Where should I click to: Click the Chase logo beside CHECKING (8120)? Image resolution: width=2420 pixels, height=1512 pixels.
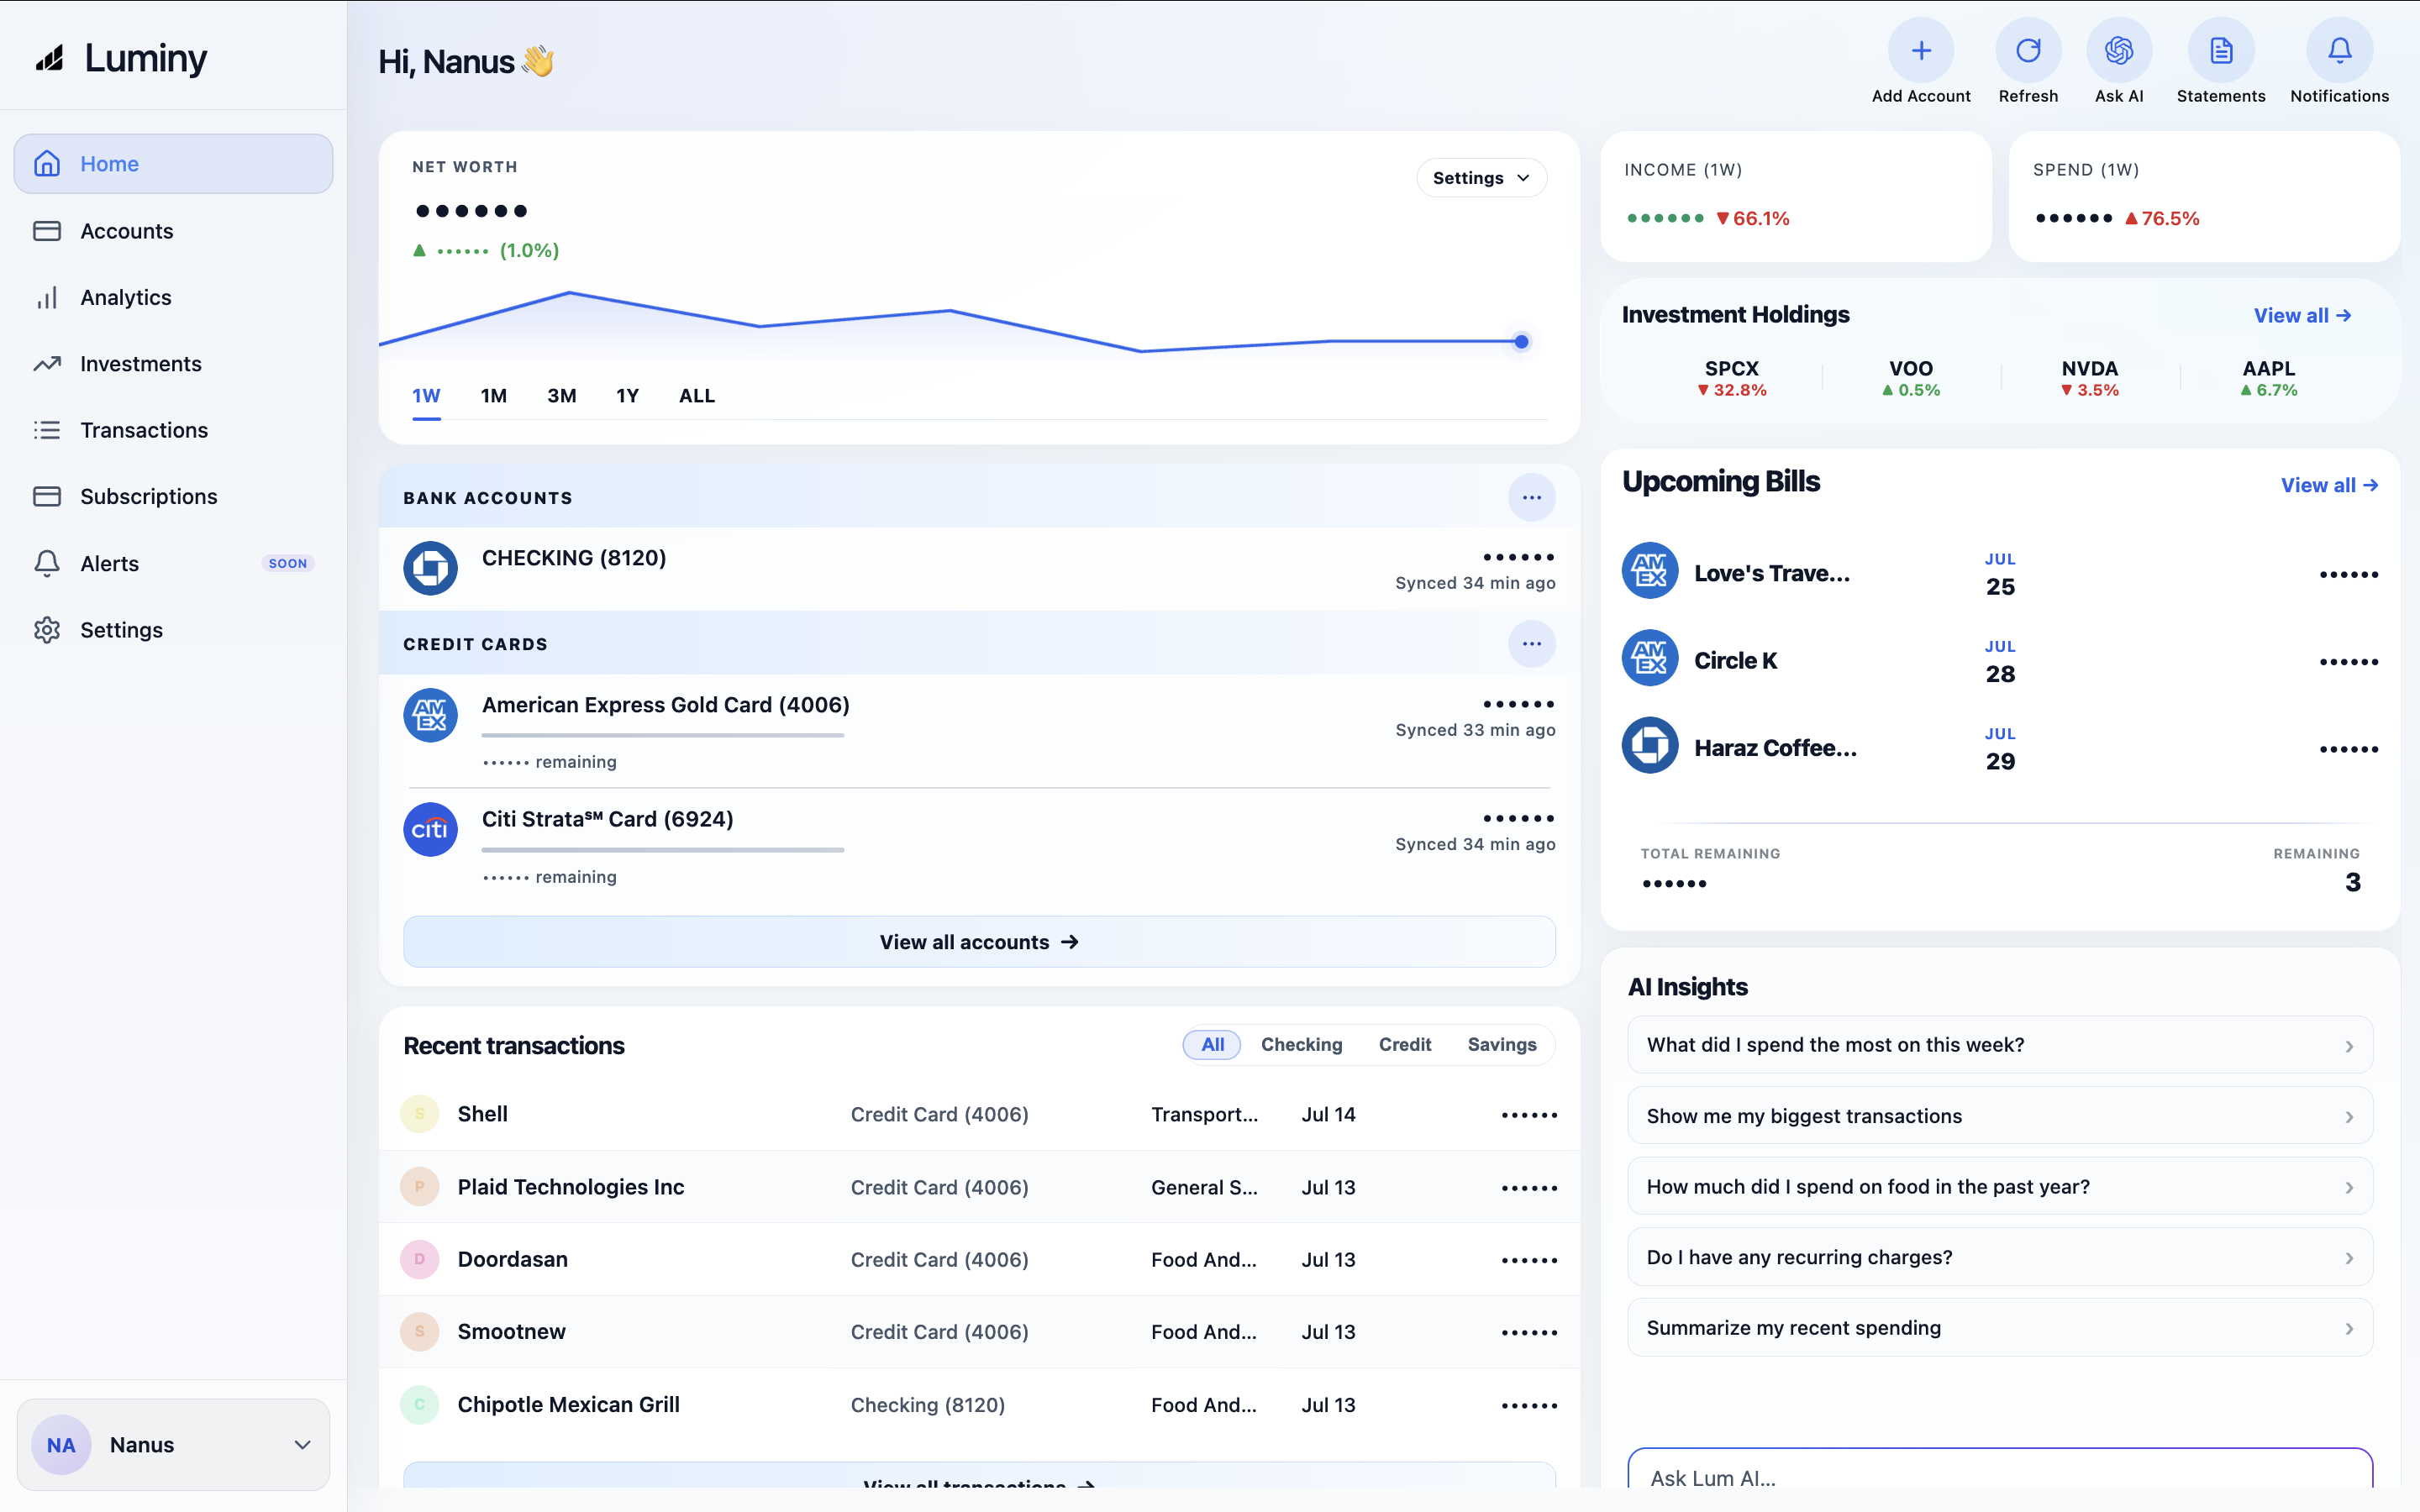coord(430,568)
